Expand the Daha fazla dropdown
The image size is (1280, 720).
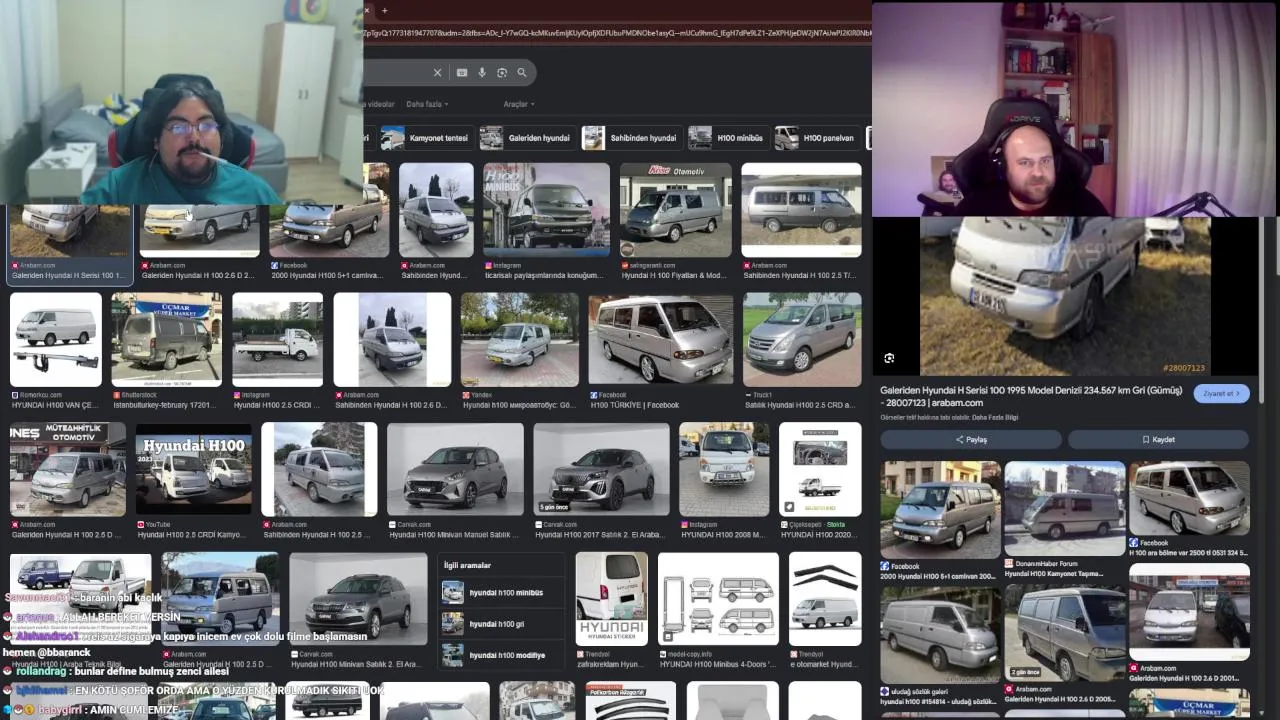(427, 104)
